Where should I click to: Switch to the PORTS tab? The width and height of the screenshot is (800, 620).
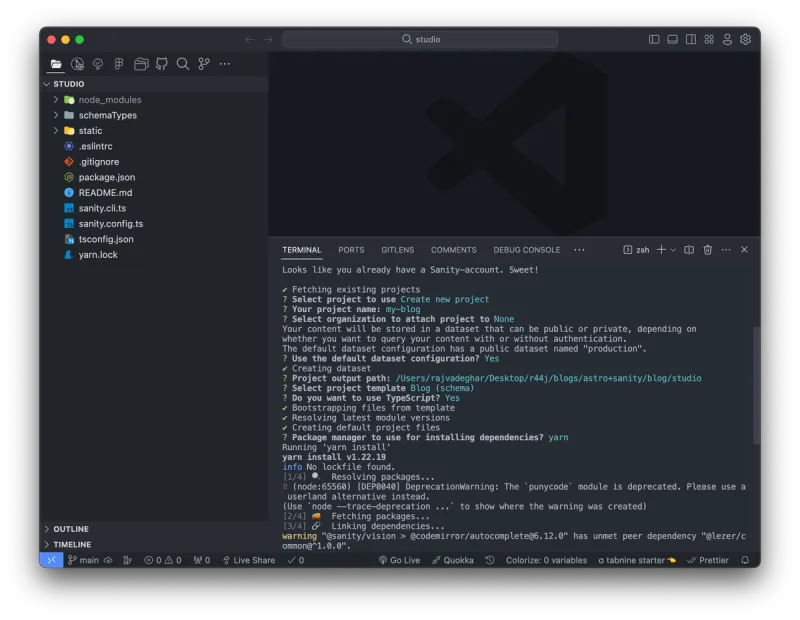tap(351, 250)
